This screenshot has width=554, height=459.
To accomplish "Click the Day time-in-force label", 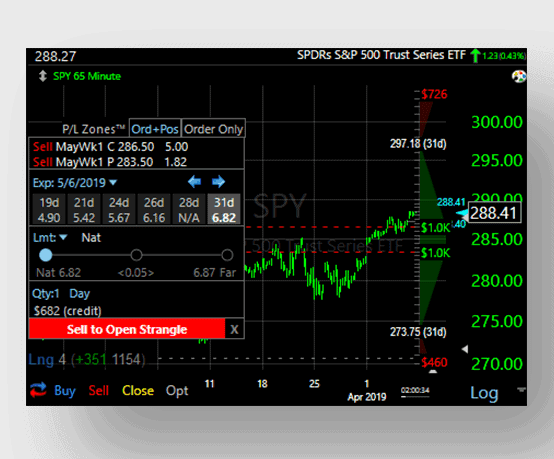I will click(x=79, y=294).
